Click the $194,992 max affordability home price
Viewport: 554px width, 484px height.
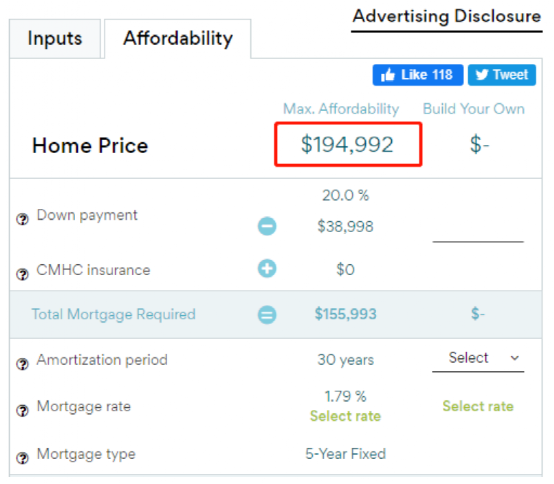347,144
